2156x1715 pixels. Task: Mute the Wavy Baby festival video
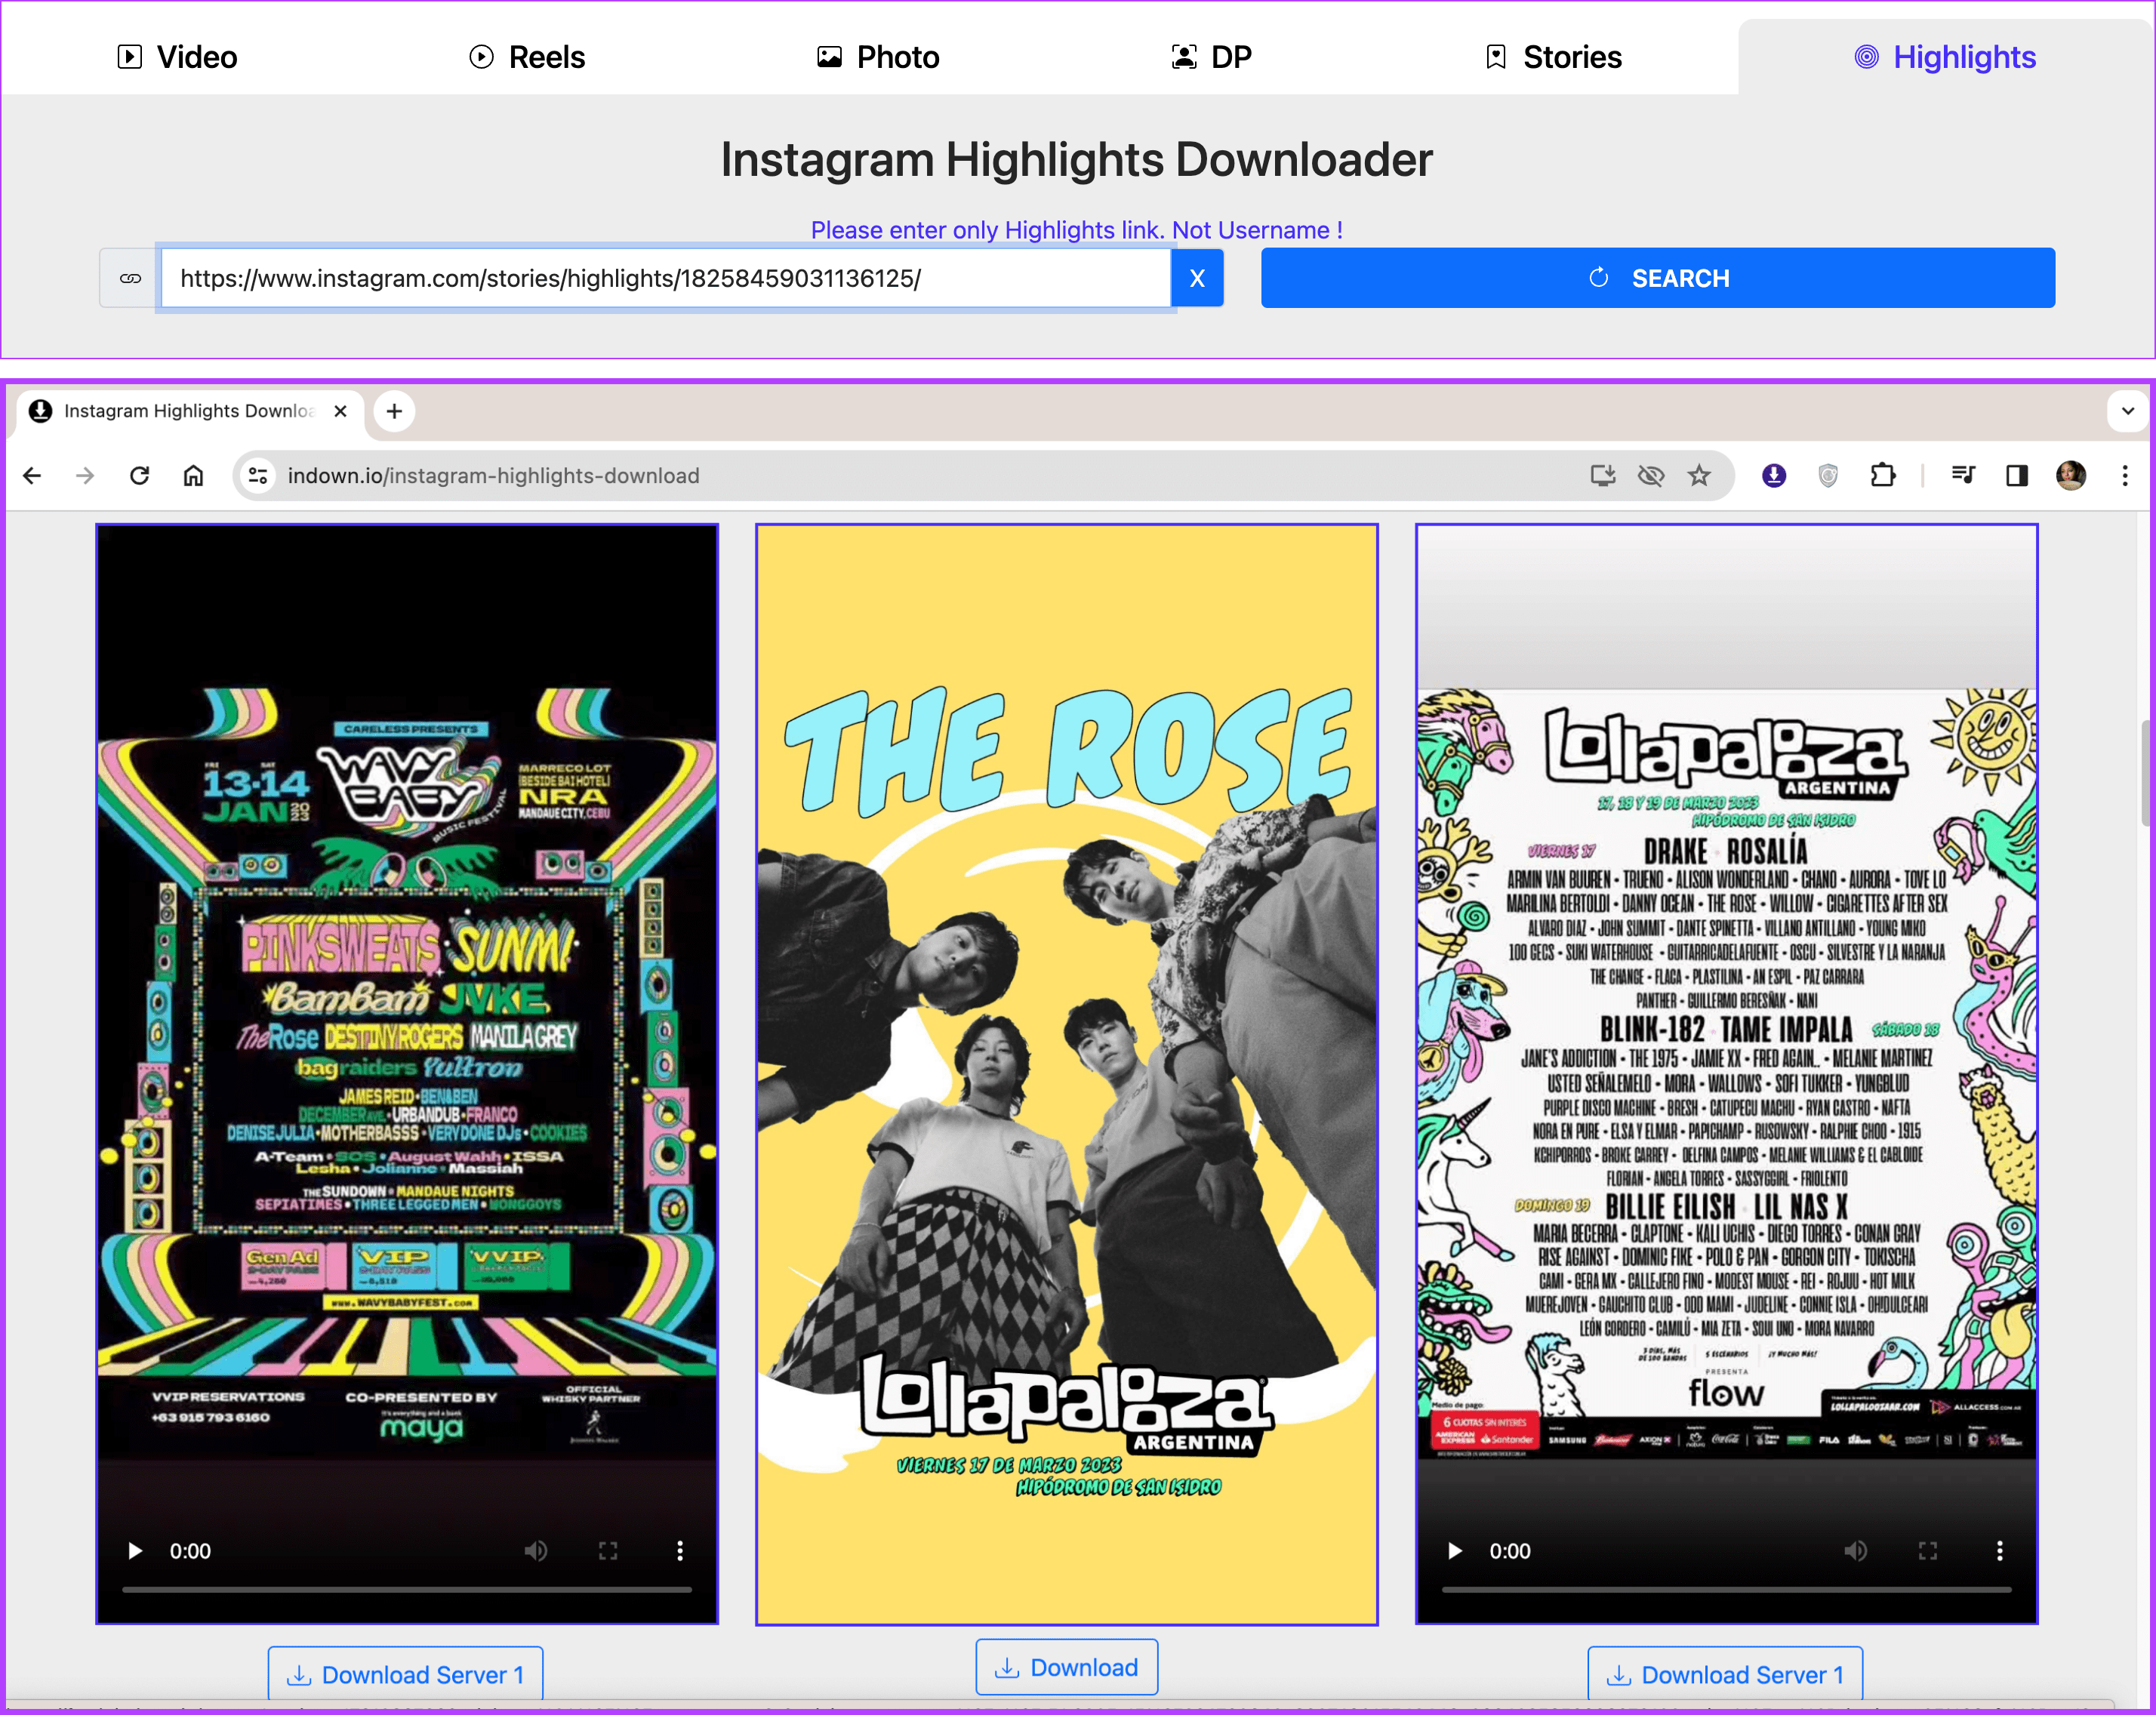536,1551
